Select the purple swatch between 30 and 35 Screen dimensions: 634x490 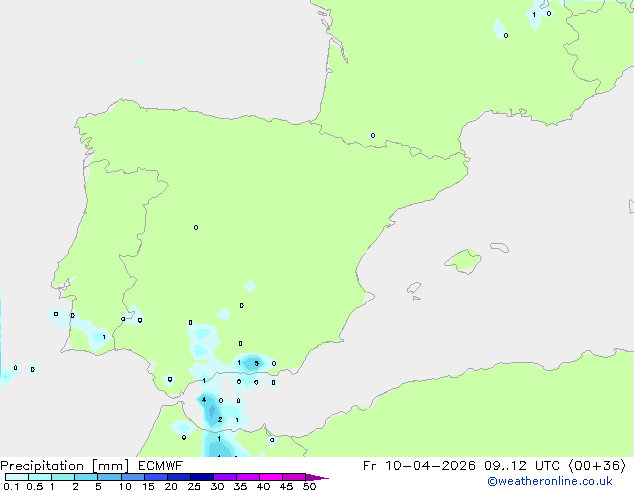tap(225, 477)
